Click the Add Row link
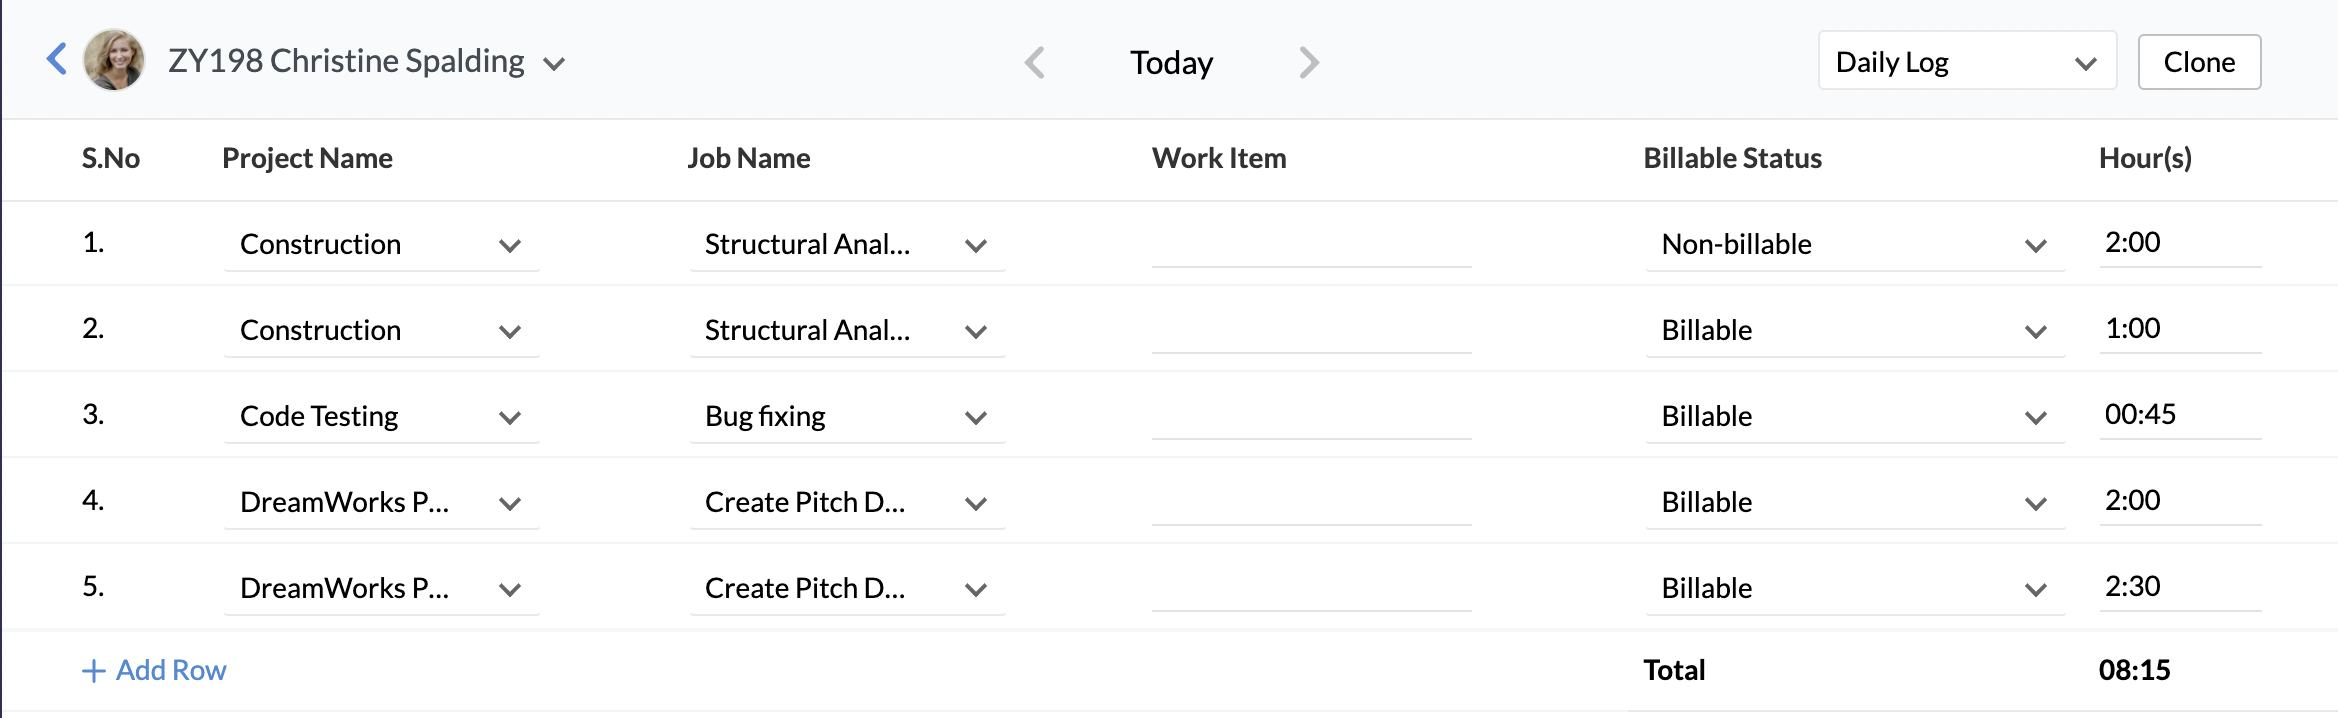Image resolution: width=2338 pixels, height=718 pixels. [171, 670]
